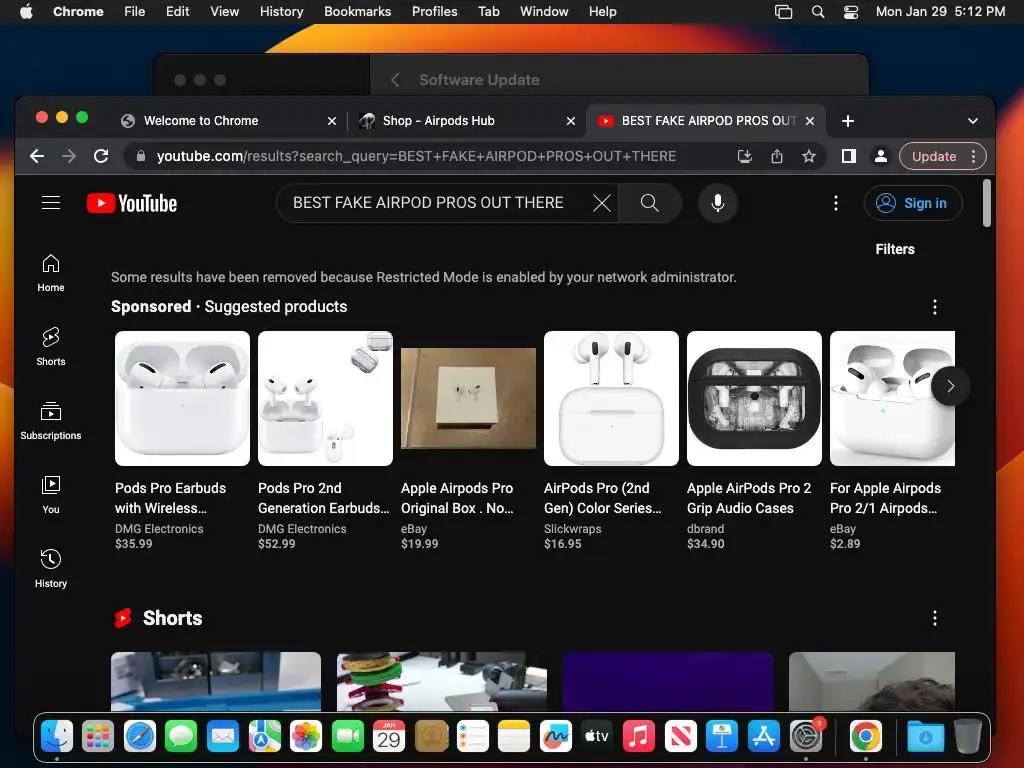This screenshot has width=1024, height=768.
Task: Open the second Shorts video thumbnail
Action: pos(442,680)
